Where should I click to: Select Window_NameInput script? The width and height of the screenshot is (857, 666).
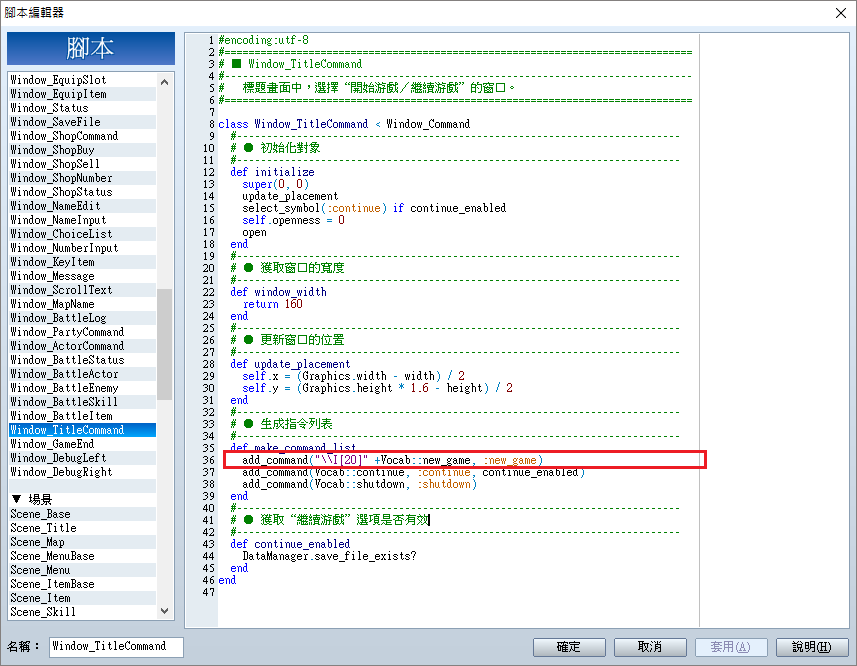click(x=83, y=220)
